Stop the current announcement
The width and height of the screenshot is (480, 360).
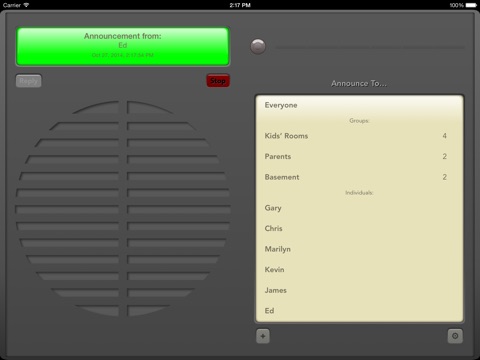click(218, 81)
